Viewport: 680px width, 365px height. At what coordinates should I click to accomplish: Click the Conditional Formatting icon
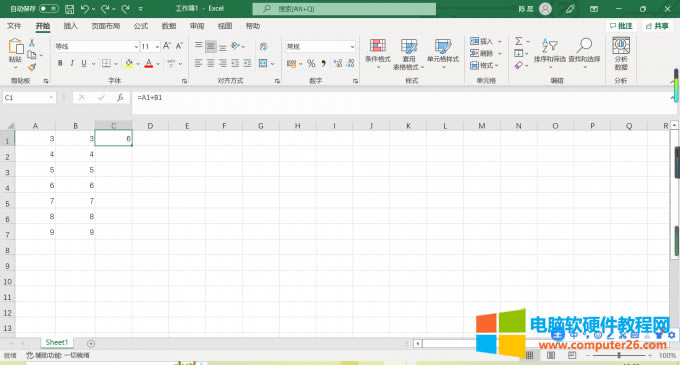(378, 46)
